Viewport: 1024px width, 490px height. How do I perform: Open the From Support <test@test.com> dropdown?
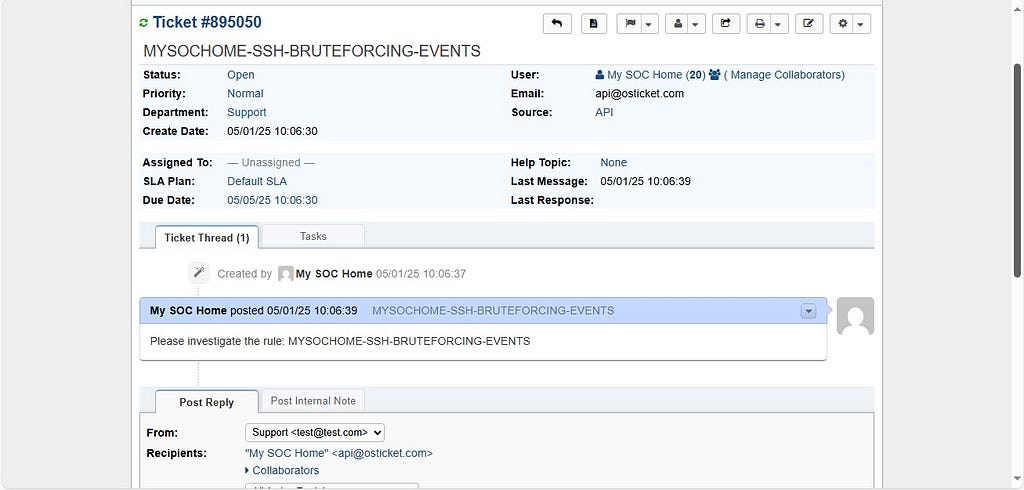pyautogui.click(x=315, y=433)
